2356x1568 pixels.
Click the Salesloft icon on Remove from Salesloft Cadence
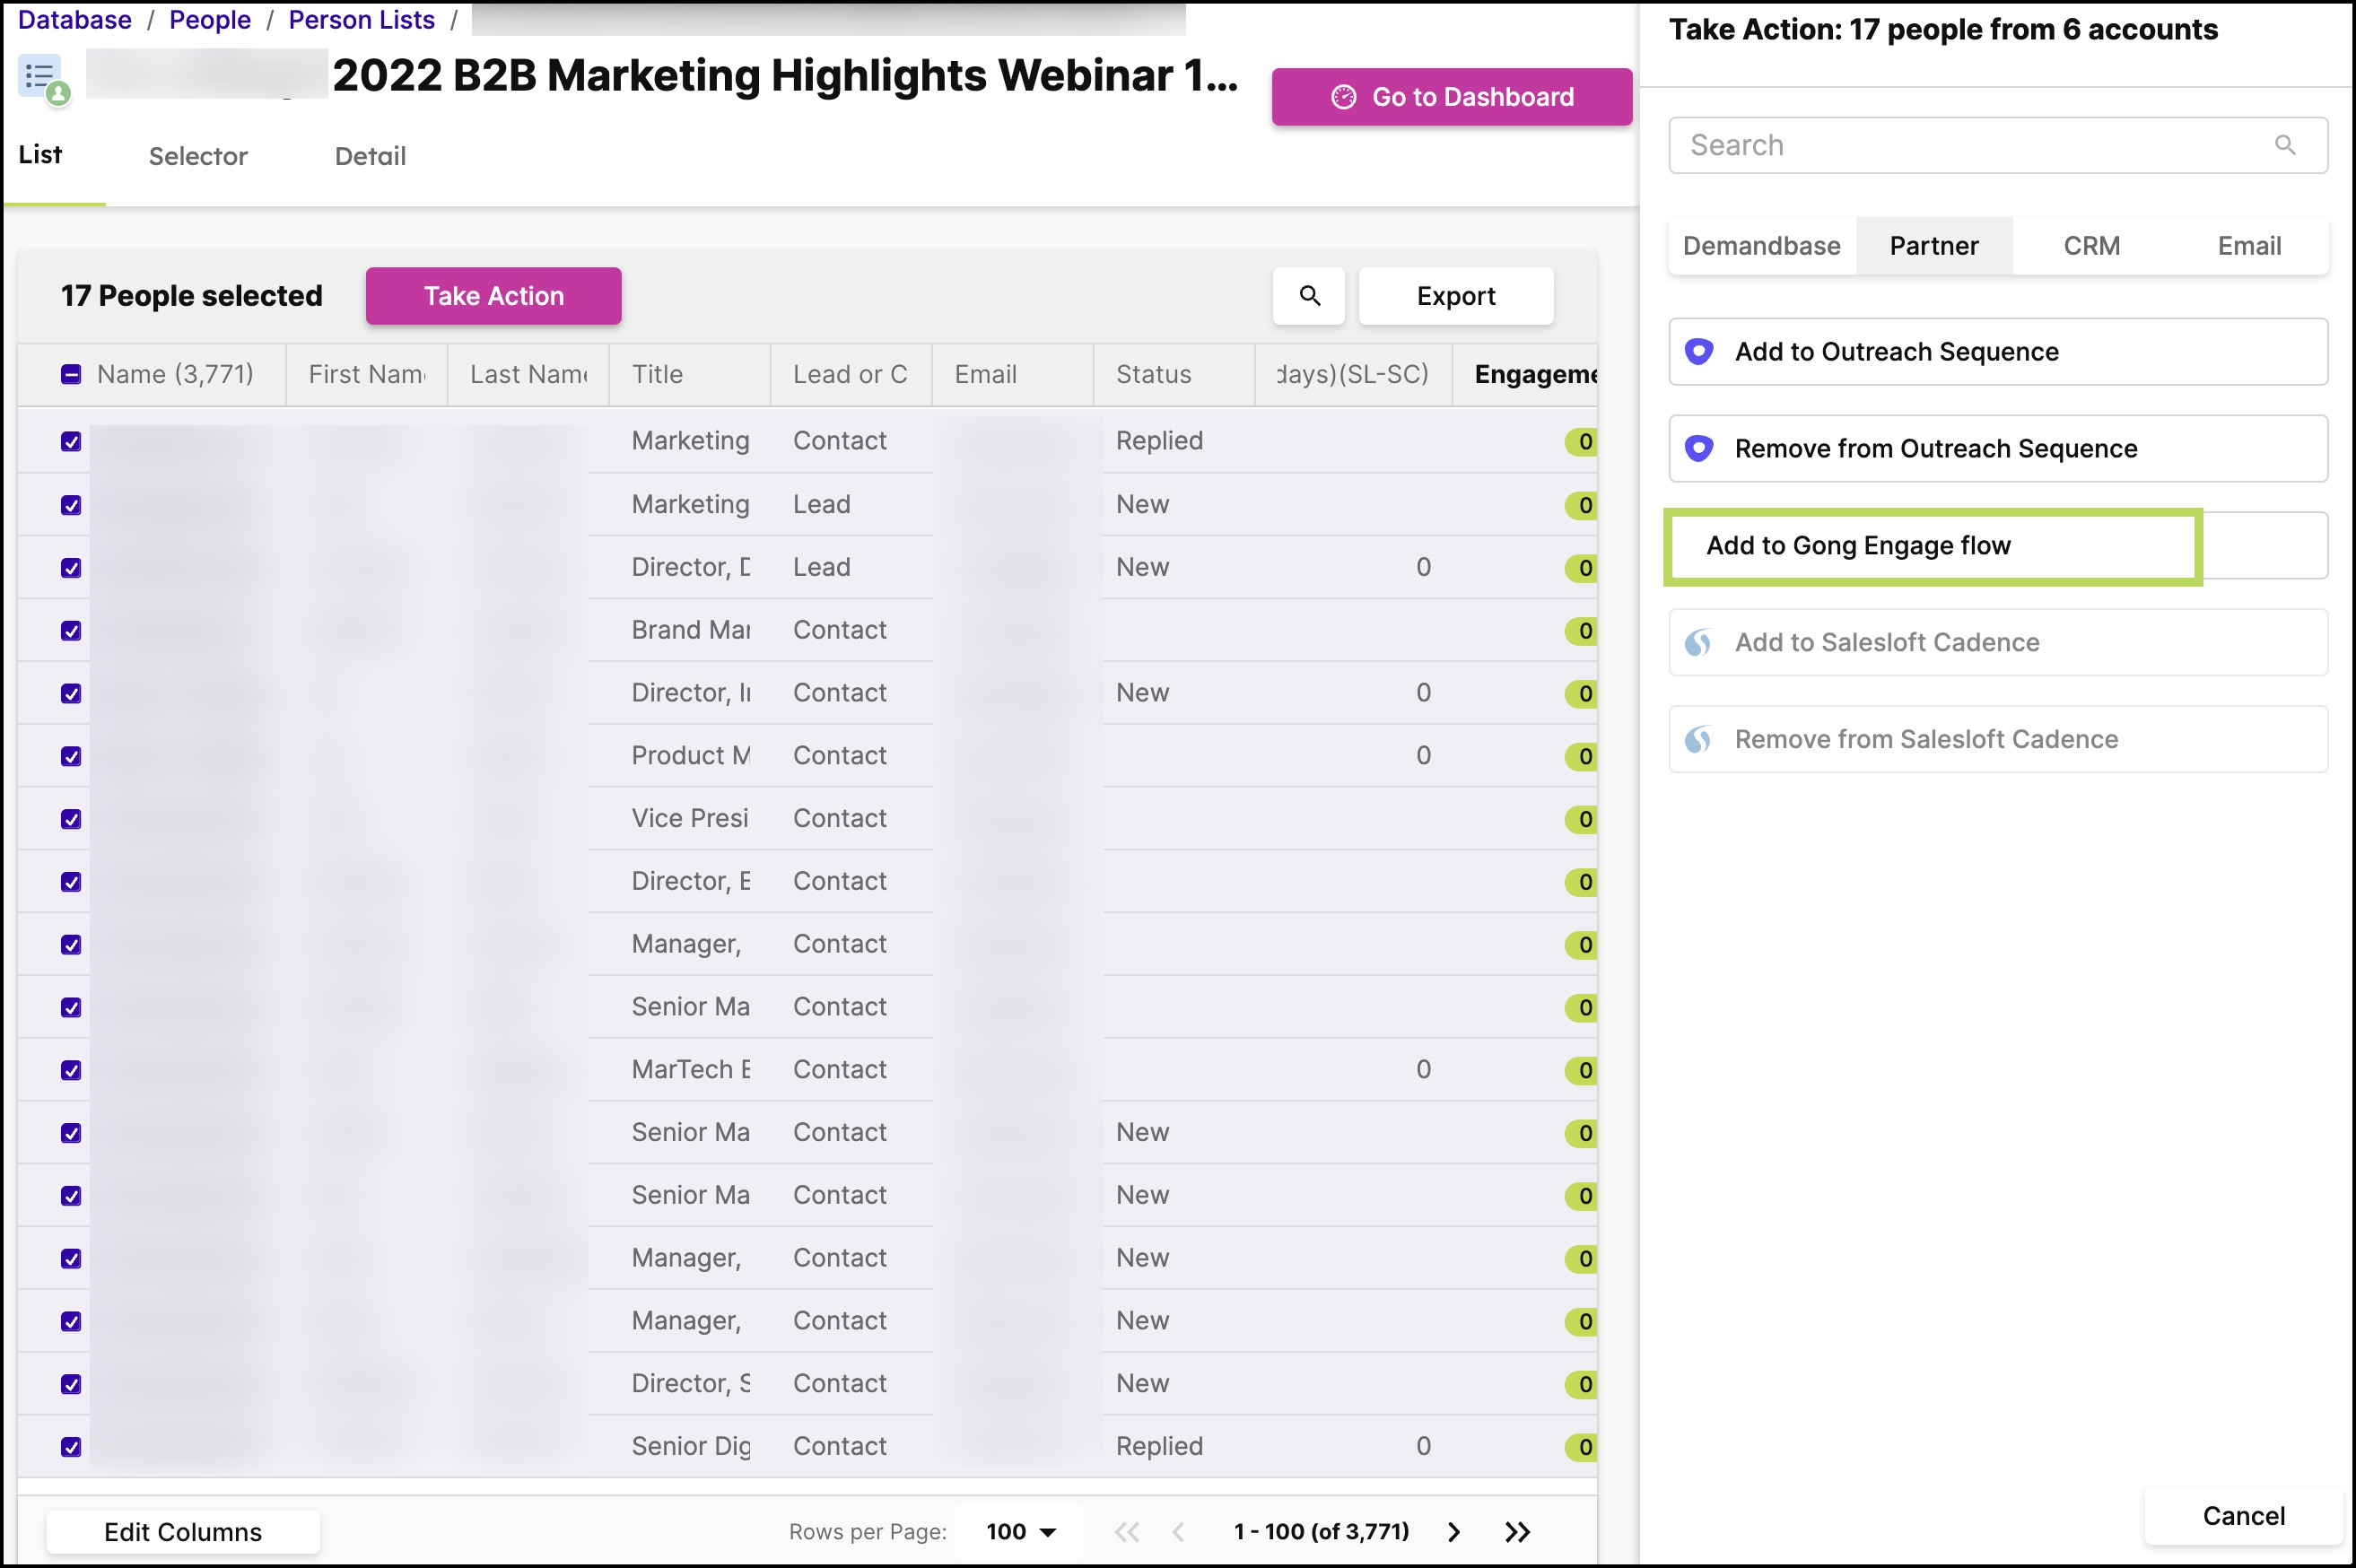point(1698,740)
